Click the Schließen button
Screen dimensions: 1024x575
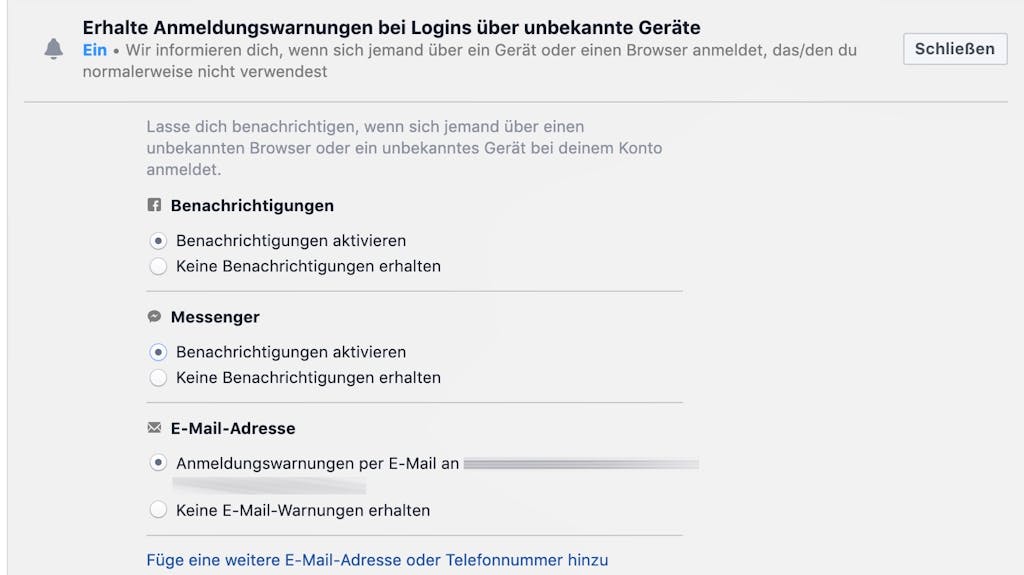tap(955, 49)
